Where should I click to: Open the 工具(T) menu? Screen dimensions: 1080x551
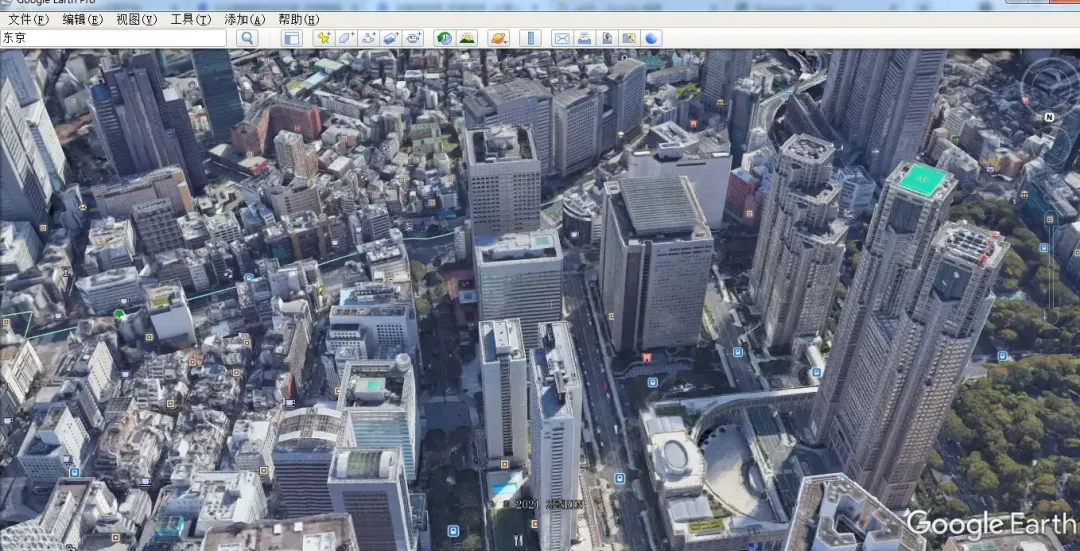[x=190, y=19]
